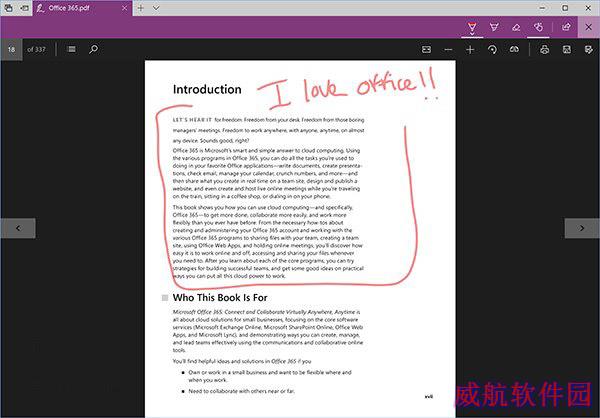Go to the next PDF page

[x=582, y=228]
